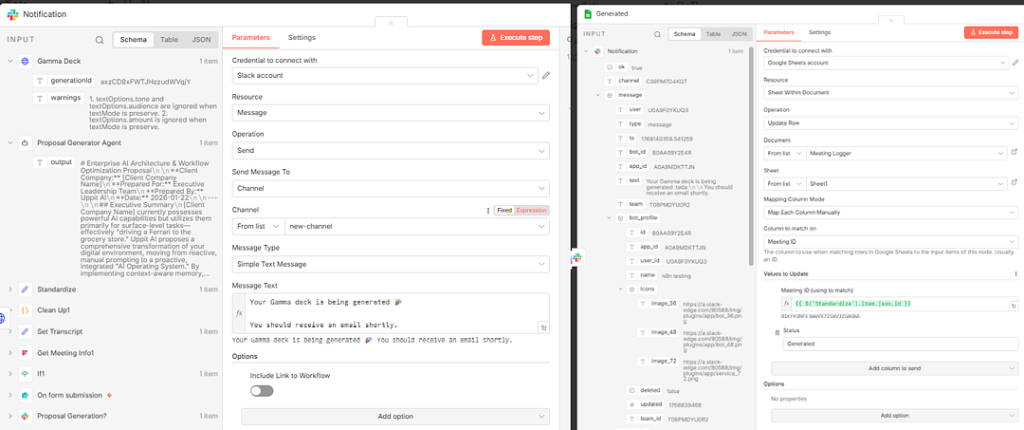This screenshot has width=1024, height=430.
Task: Click the trash icon beside Status field
Action: [x=776, y=333]
